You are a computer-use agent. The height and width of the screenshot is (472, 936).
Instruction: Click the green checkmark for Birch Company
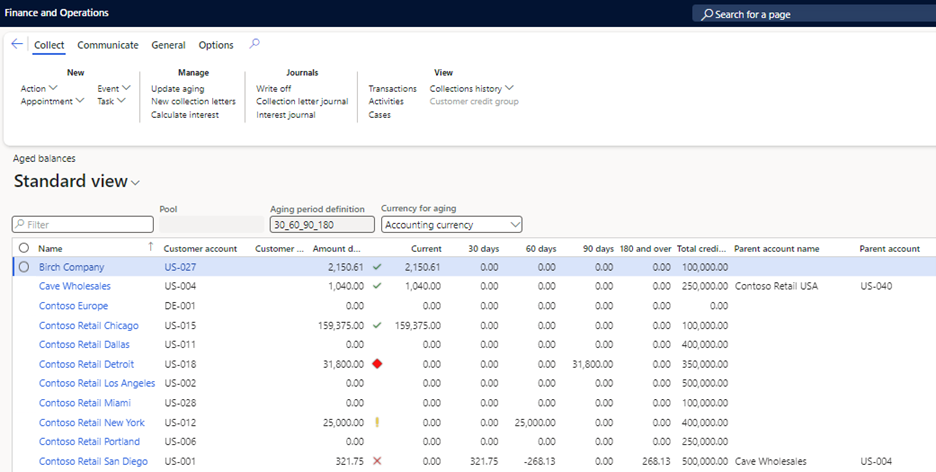[x=377, y=267]
